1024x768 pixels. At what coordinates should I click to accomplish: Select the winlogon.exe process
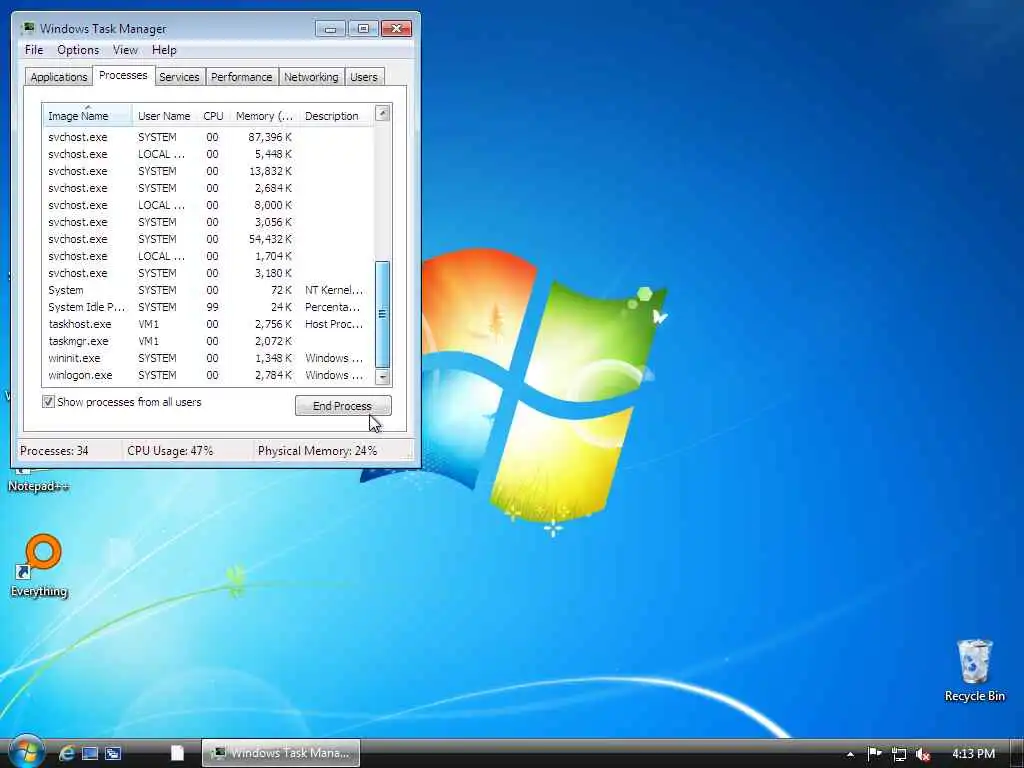click(x=209, y=375)
